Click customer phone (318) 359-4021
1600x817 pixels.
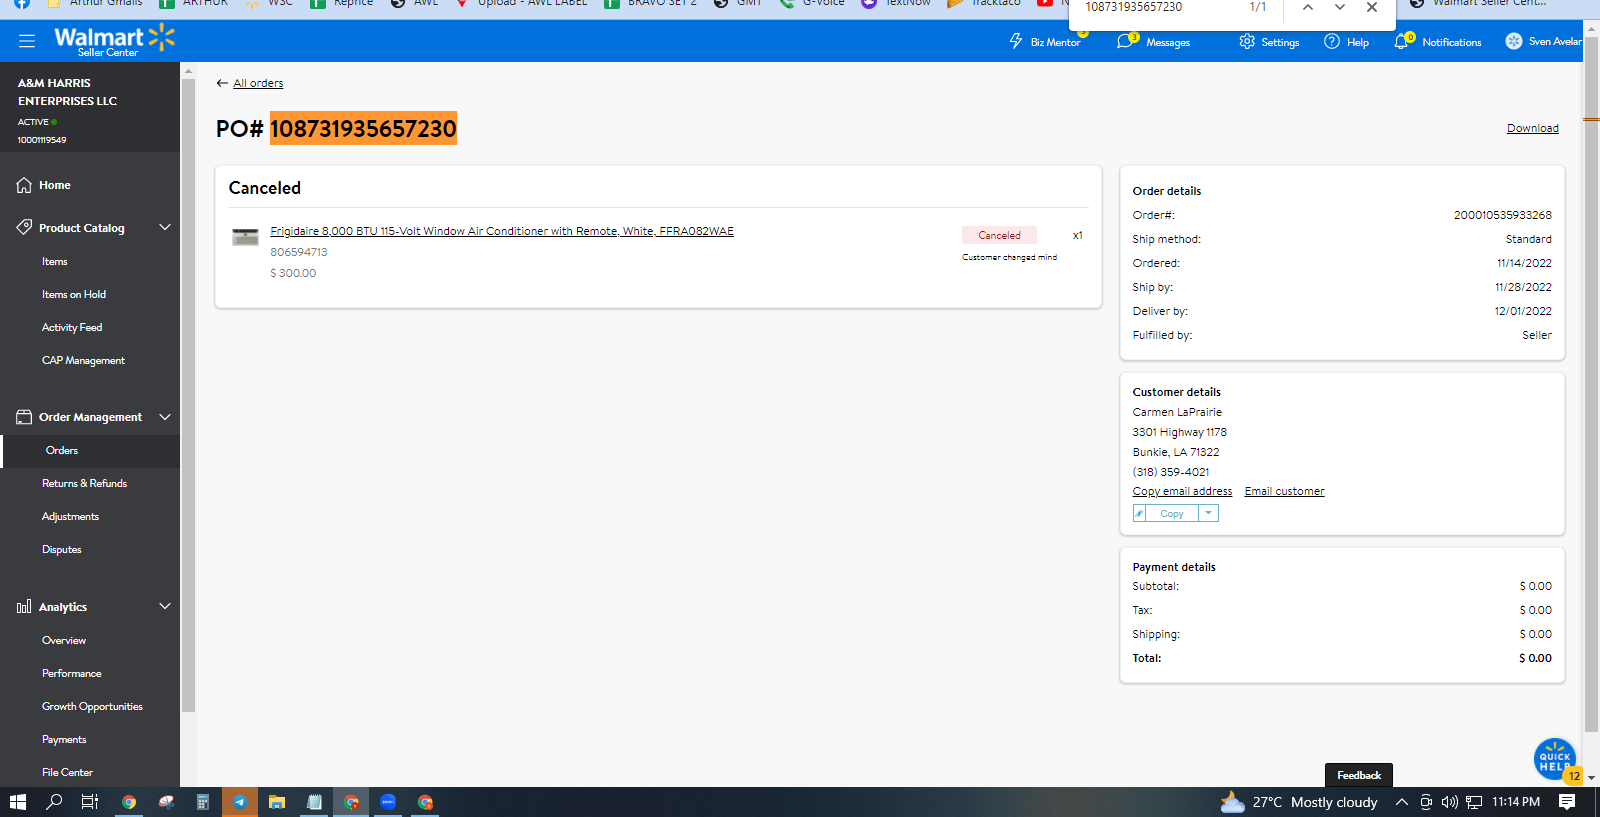[x=1171, y=472]
